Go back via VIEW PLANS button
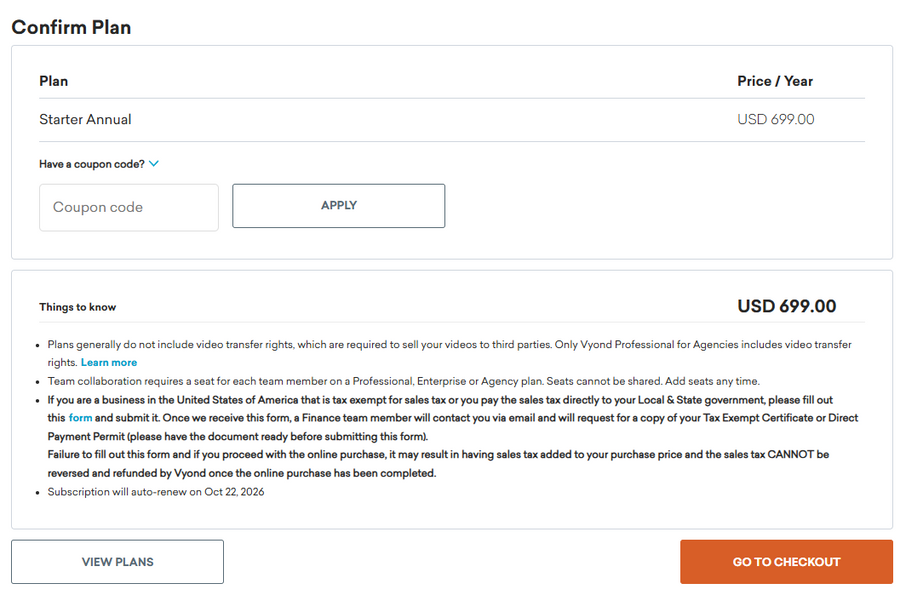The image size is (900, 594). 117,562
